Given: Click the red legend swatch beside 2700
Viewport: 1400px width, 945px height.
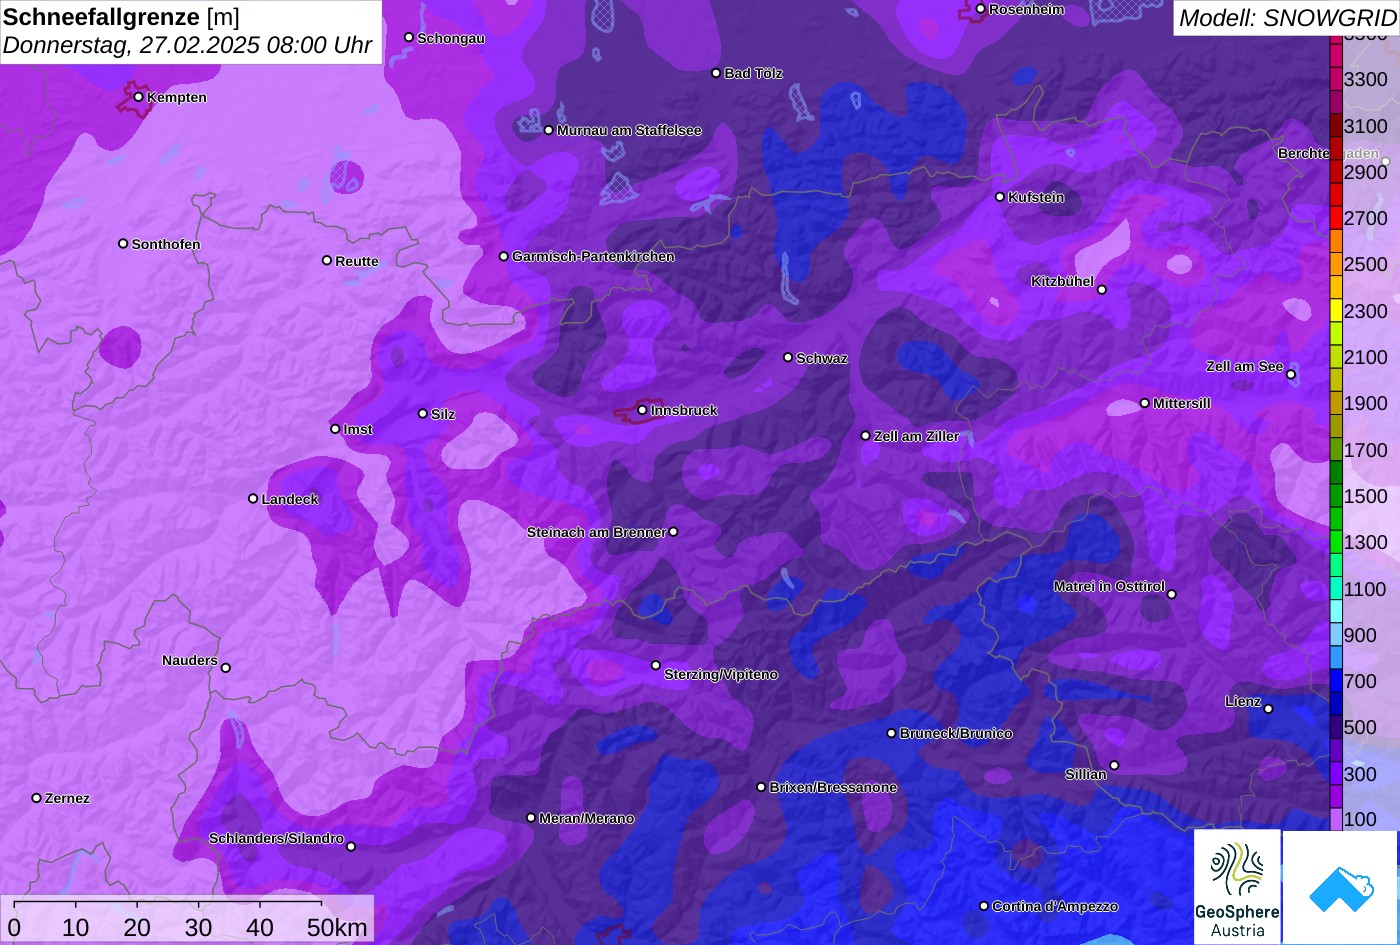Looking at the screenshot, I should (1336, 218).
